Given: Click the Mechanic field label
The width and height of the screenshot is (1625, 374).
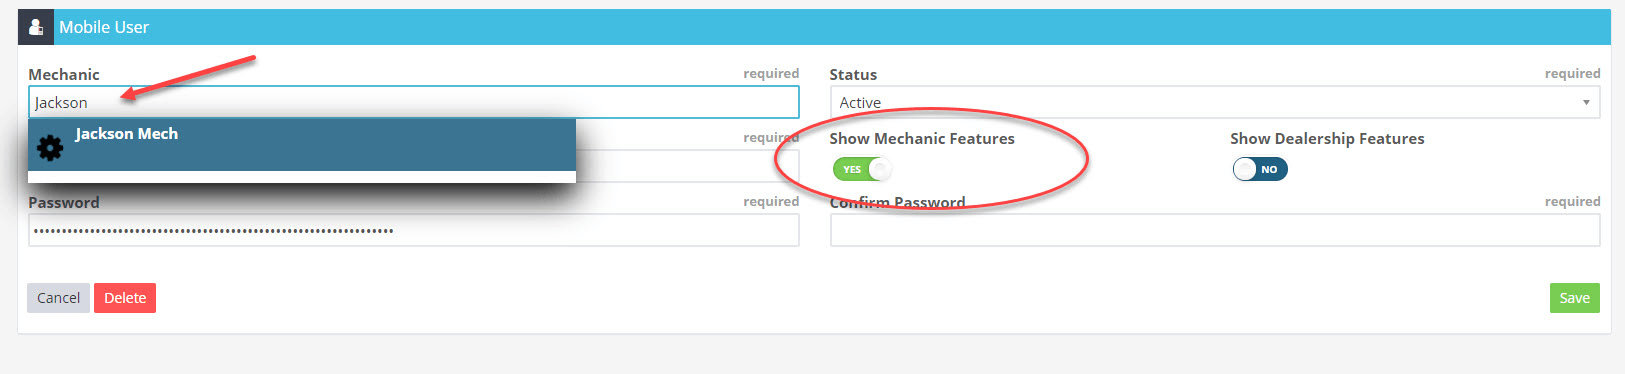Looking at the screenshot, I should coord(64,74).
